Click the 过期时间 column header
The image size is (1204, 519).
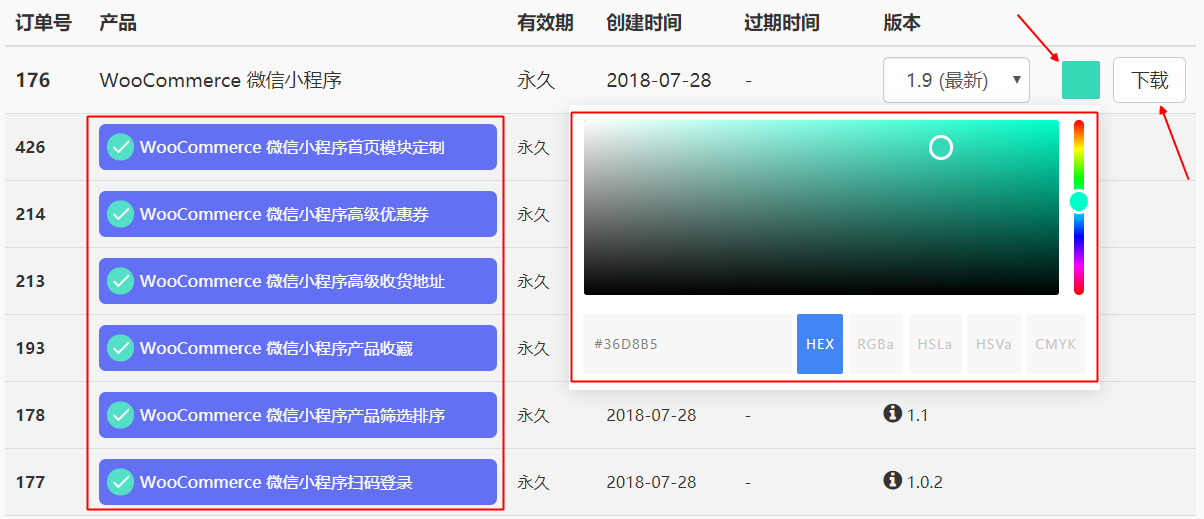click(x=782, y=22)
